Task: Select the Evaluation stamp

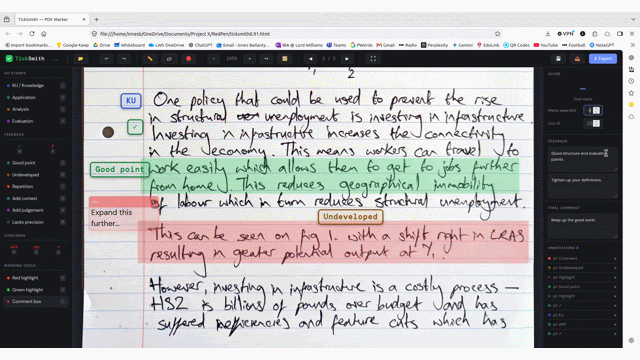Action: click(x=36, y=121)
